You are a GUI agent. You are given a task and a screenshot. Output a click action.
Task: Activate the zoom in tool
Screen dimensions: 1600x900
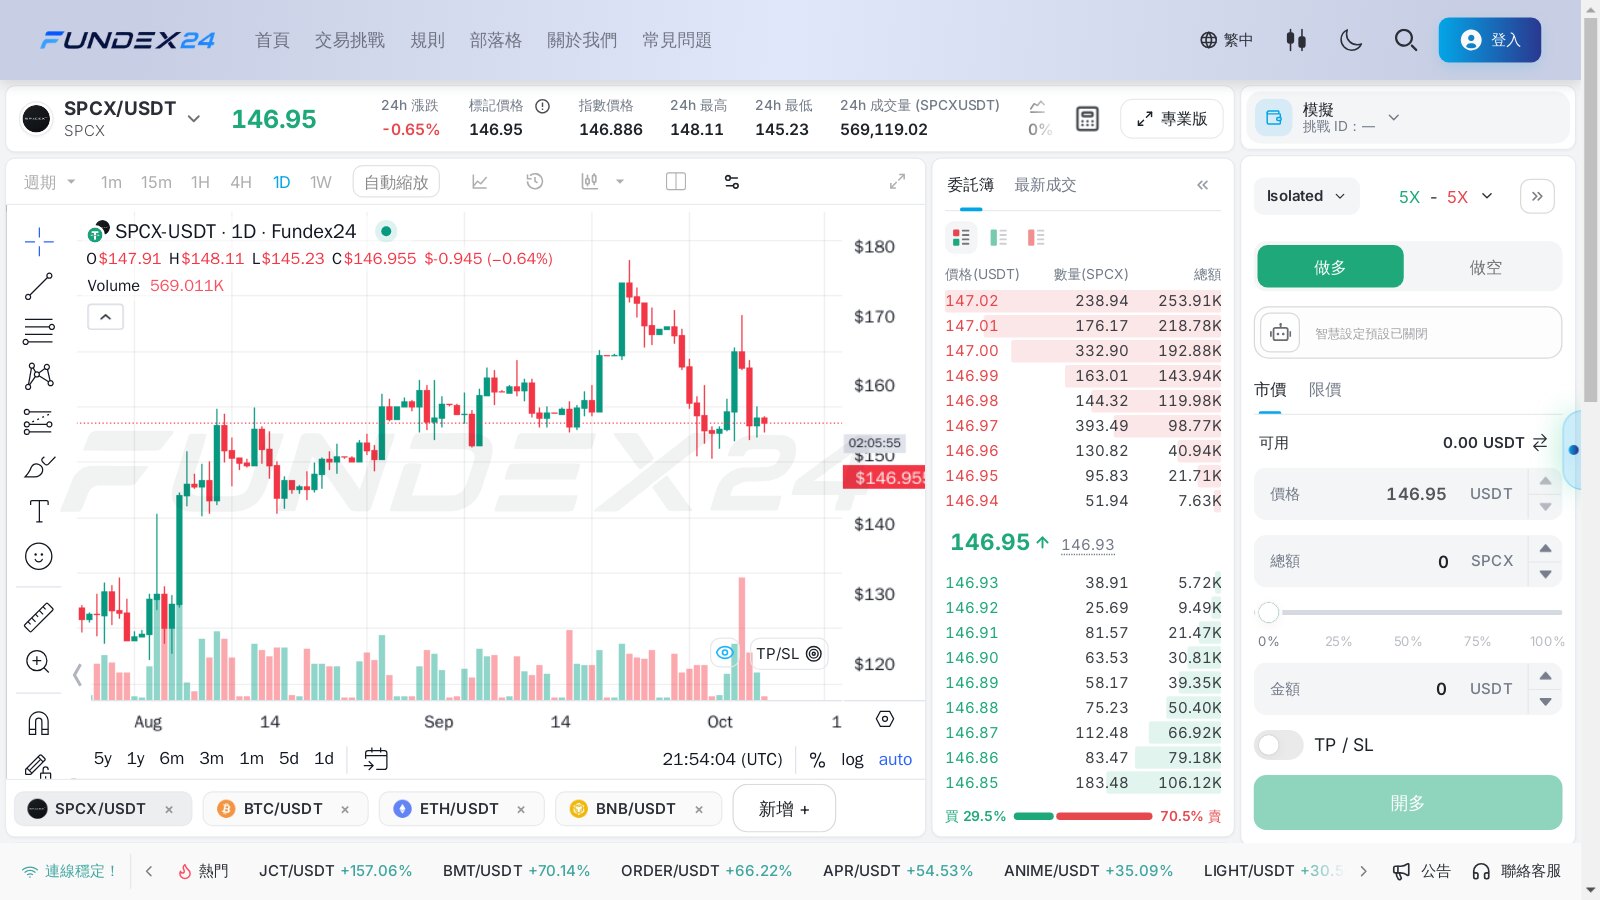(x=39, y=662)
